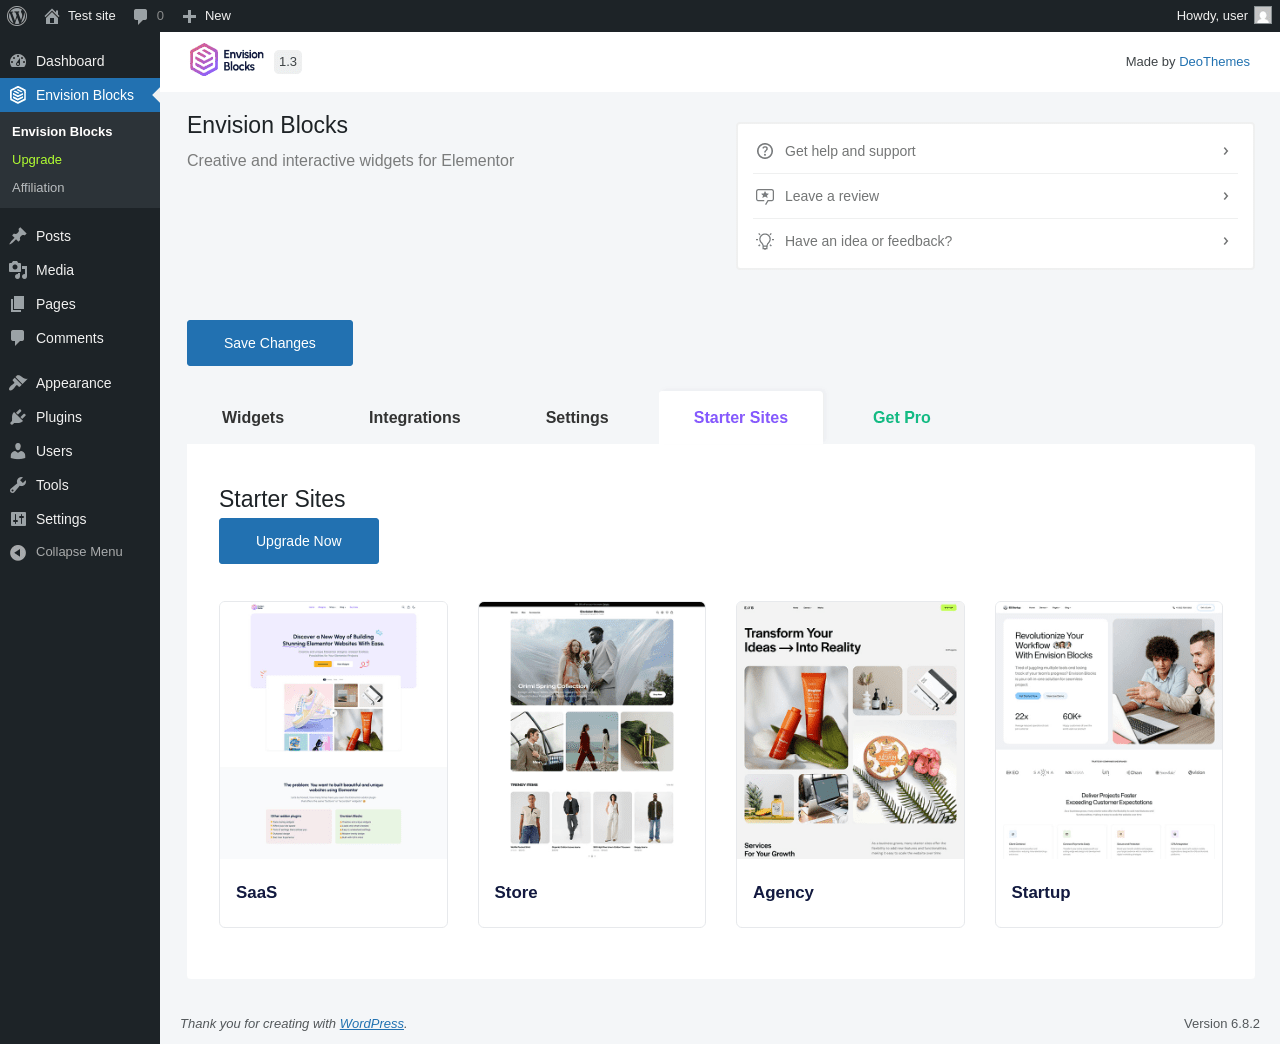Click the Collapse Menu arrow icon

(18, 552)
